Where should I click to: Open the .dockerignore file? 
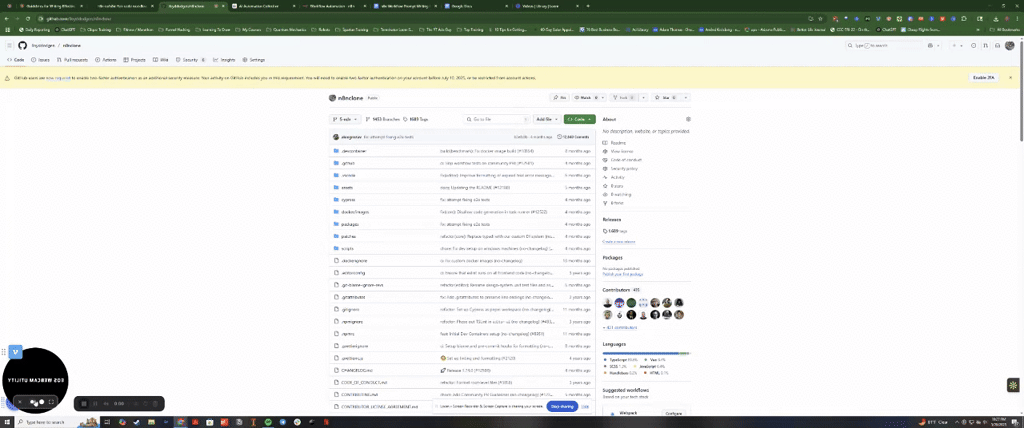[x=354, y=260]
